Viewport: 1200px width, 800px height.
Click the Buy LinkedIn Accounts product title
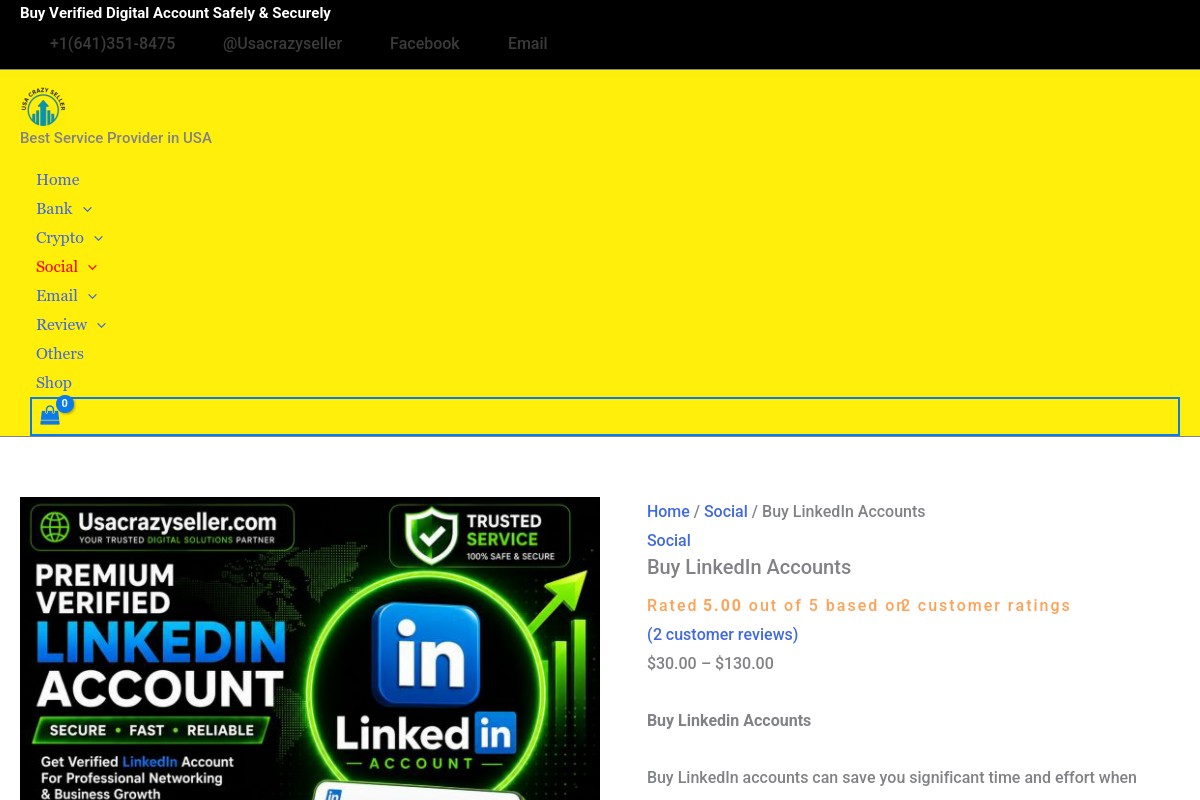pos(749,567)
